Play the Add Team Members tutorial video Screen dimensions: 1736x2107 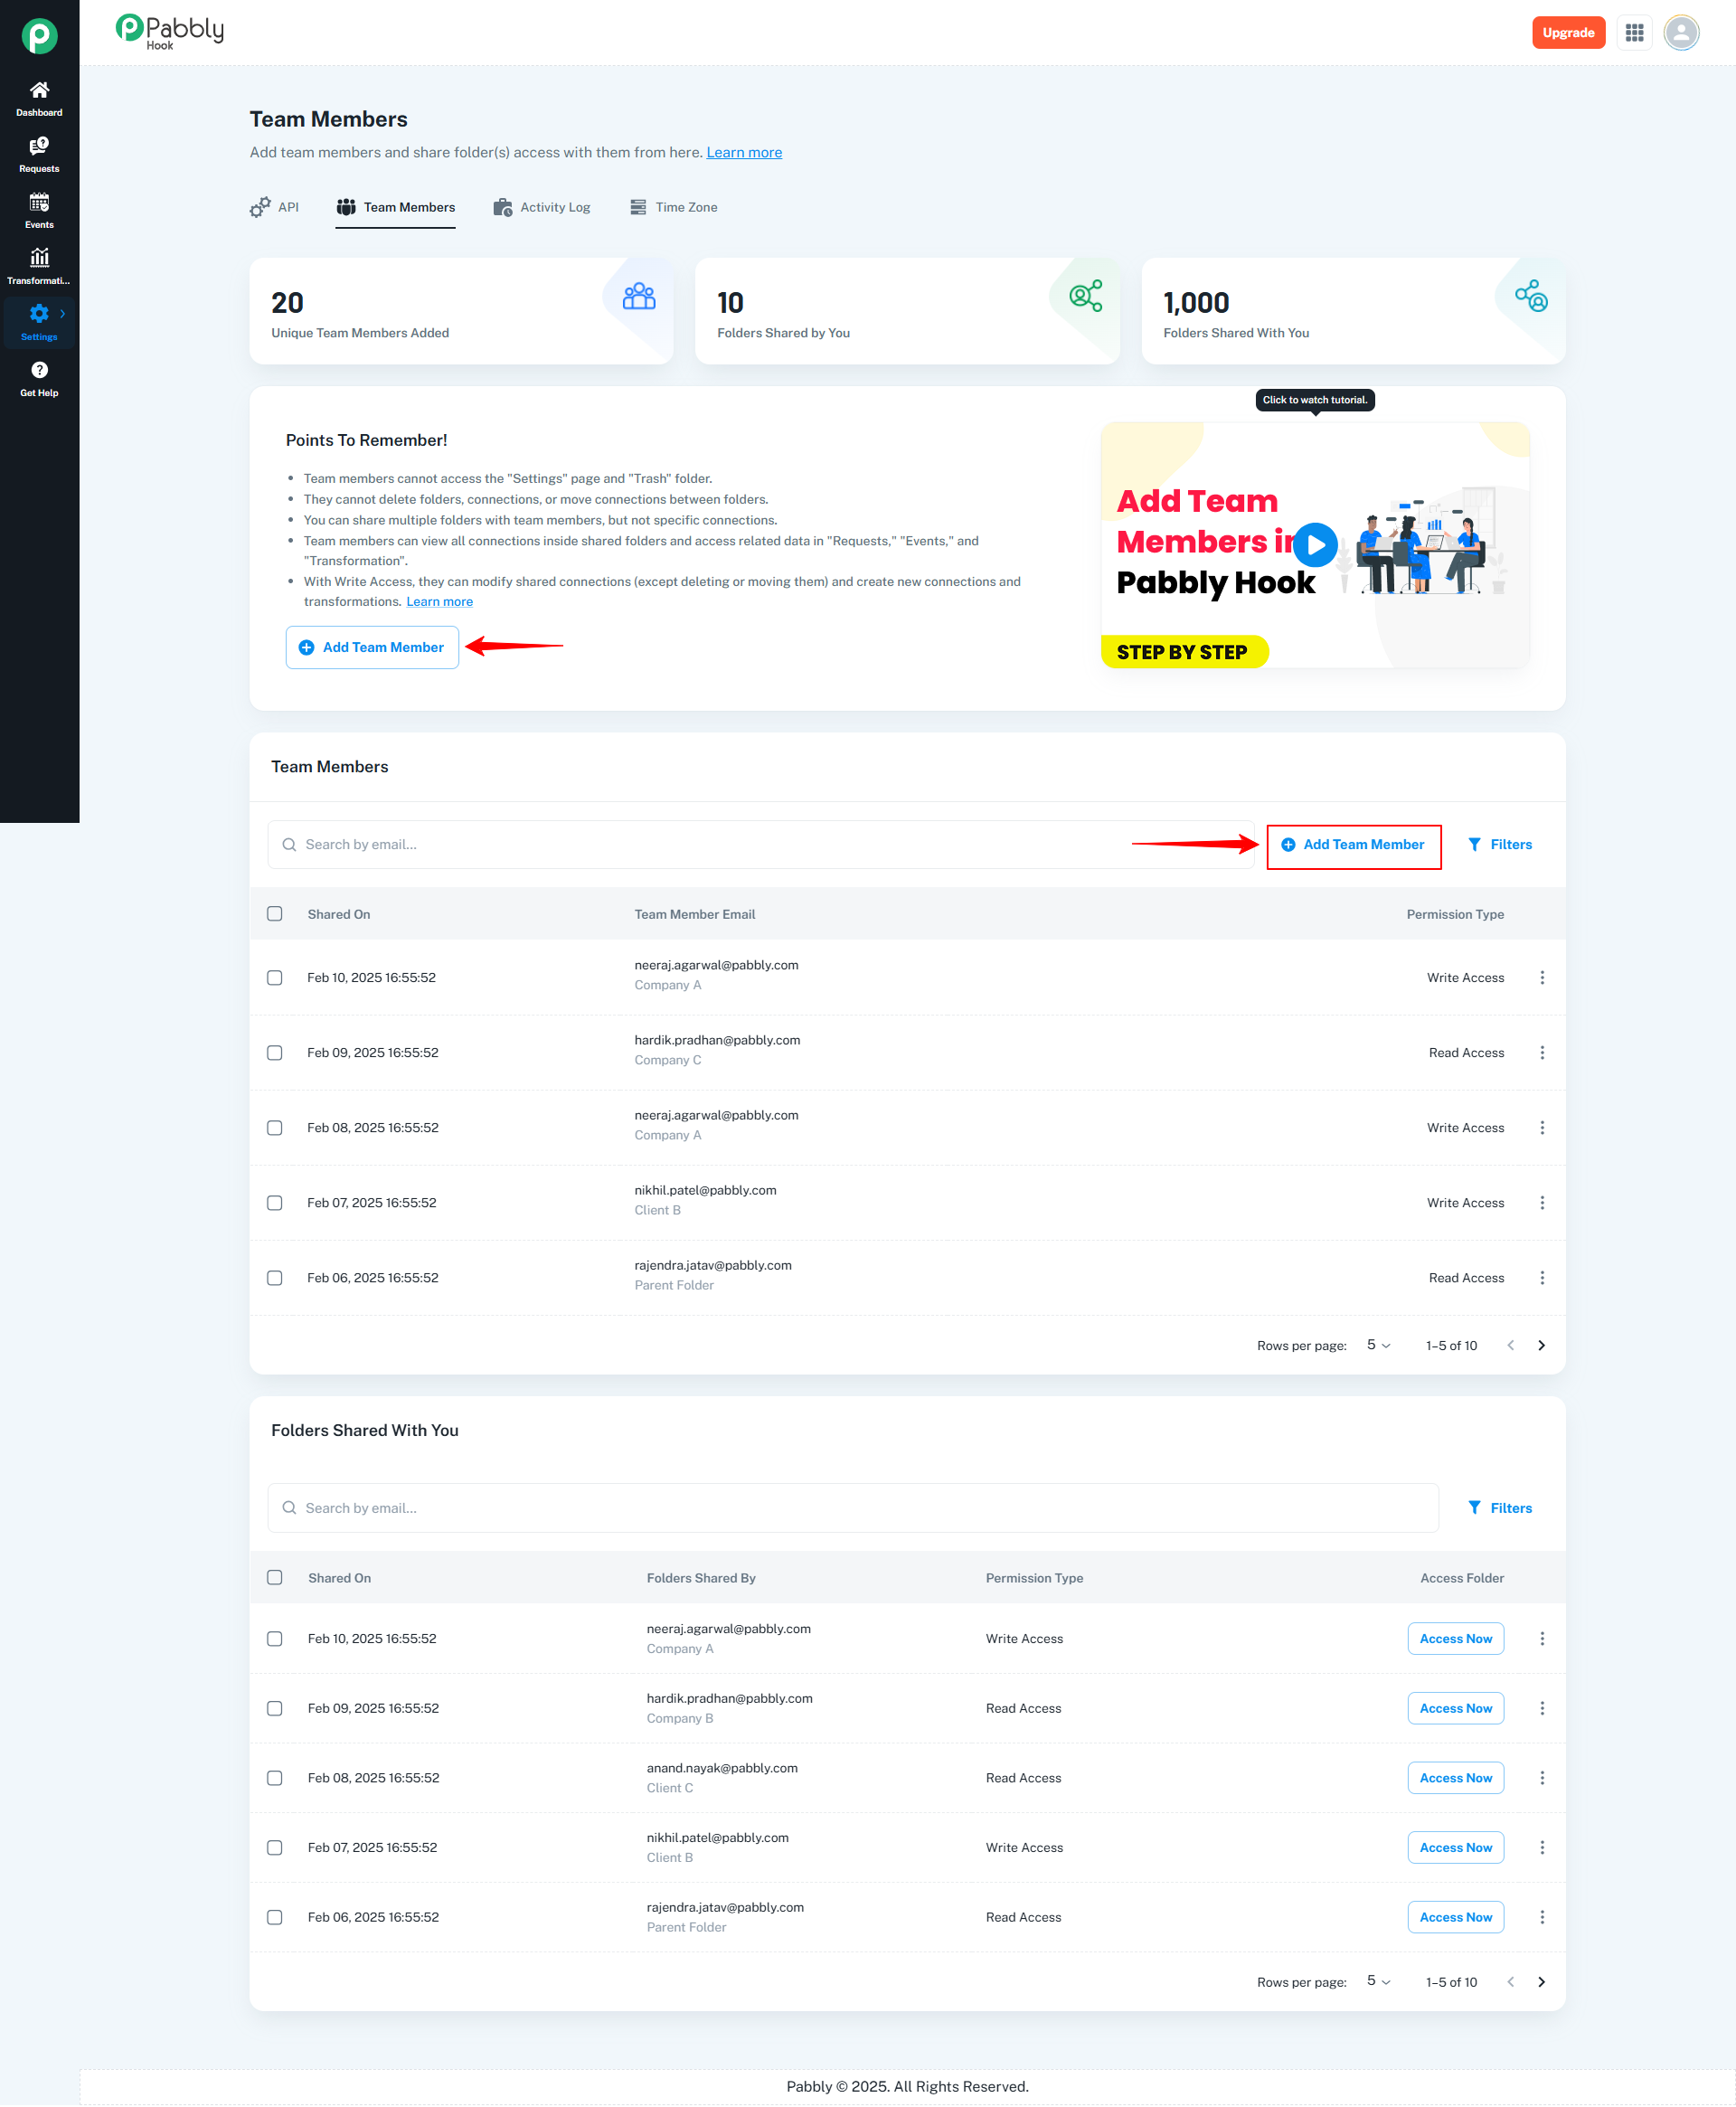(x=1315, y=544)
